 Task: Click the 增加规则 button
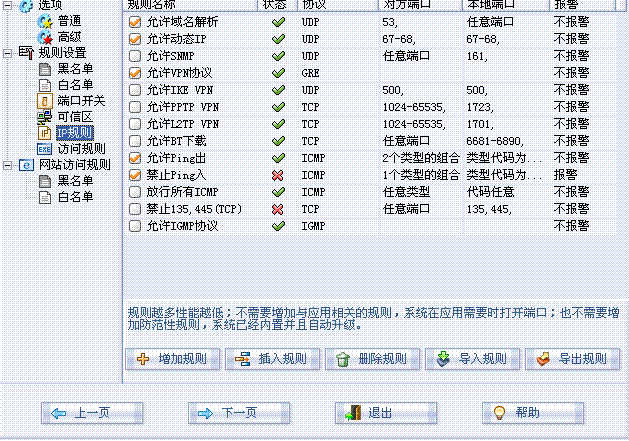pos(172,359)
